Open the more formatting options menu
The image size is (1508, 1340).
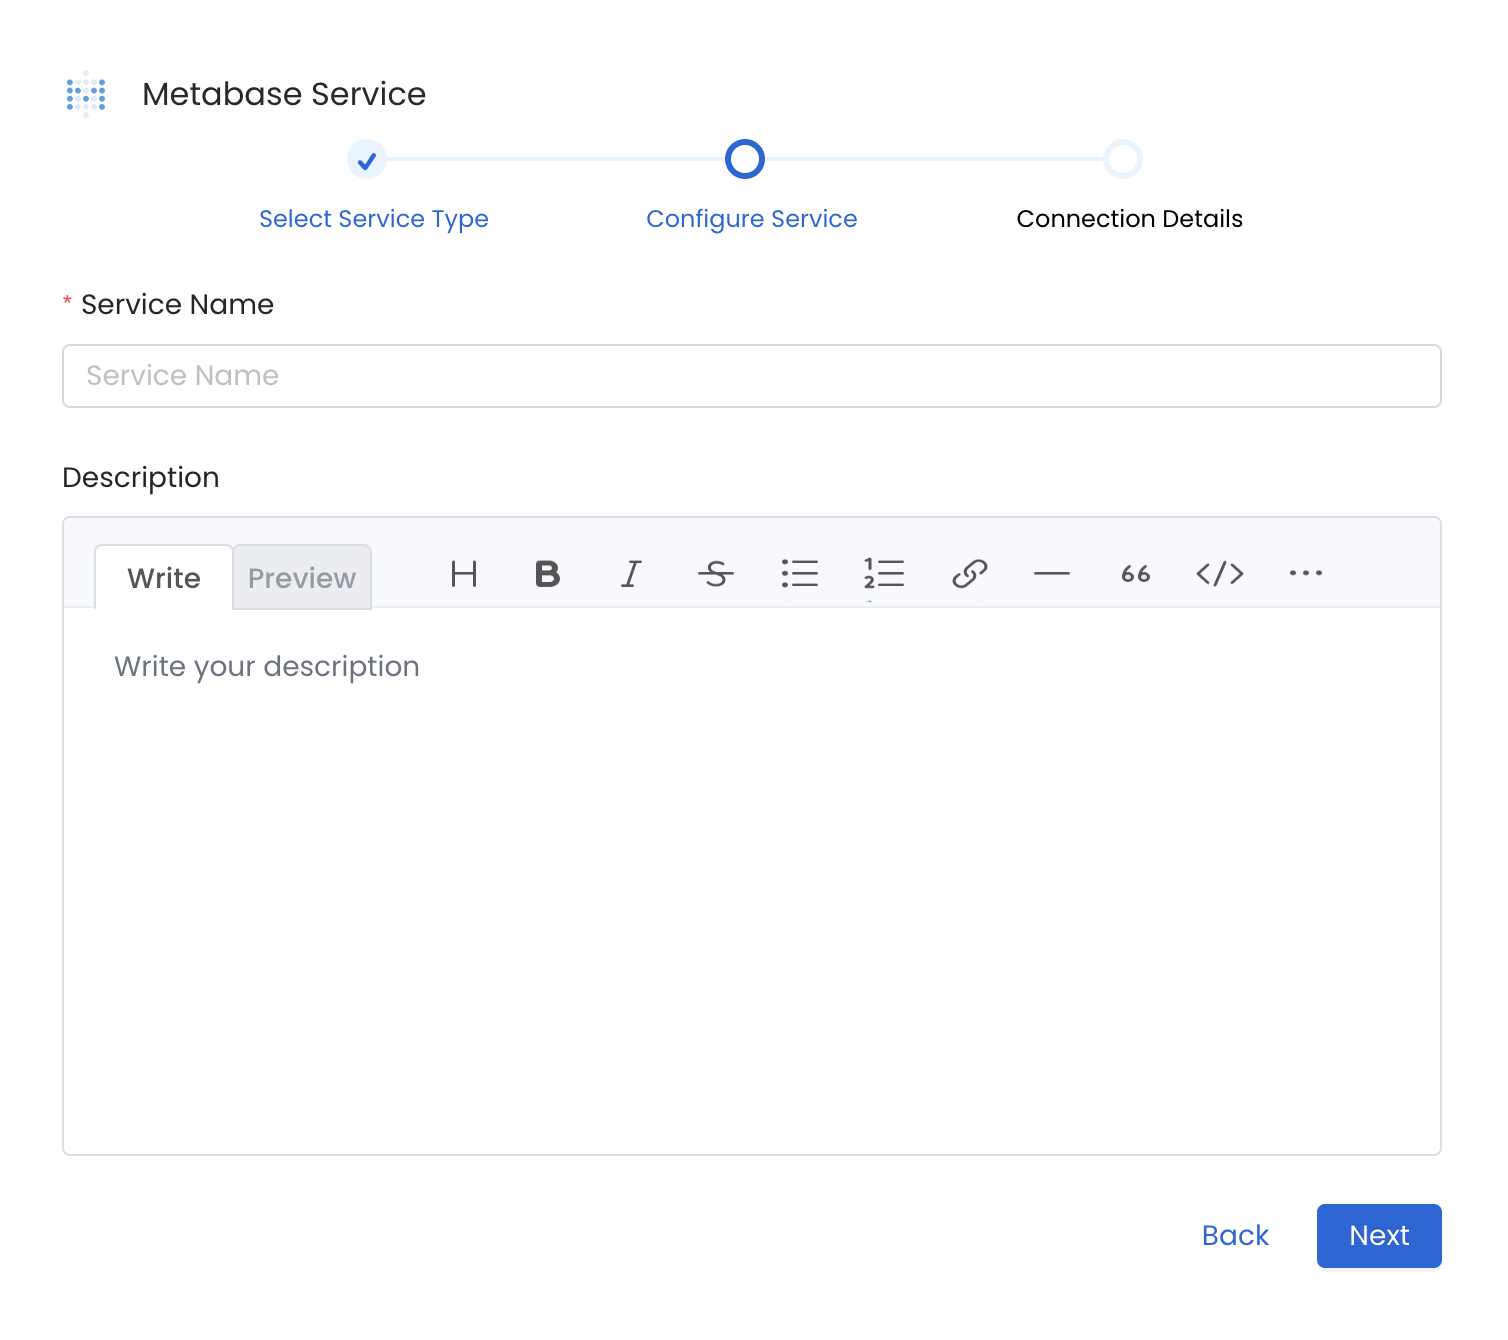(x=1305, y=575)
